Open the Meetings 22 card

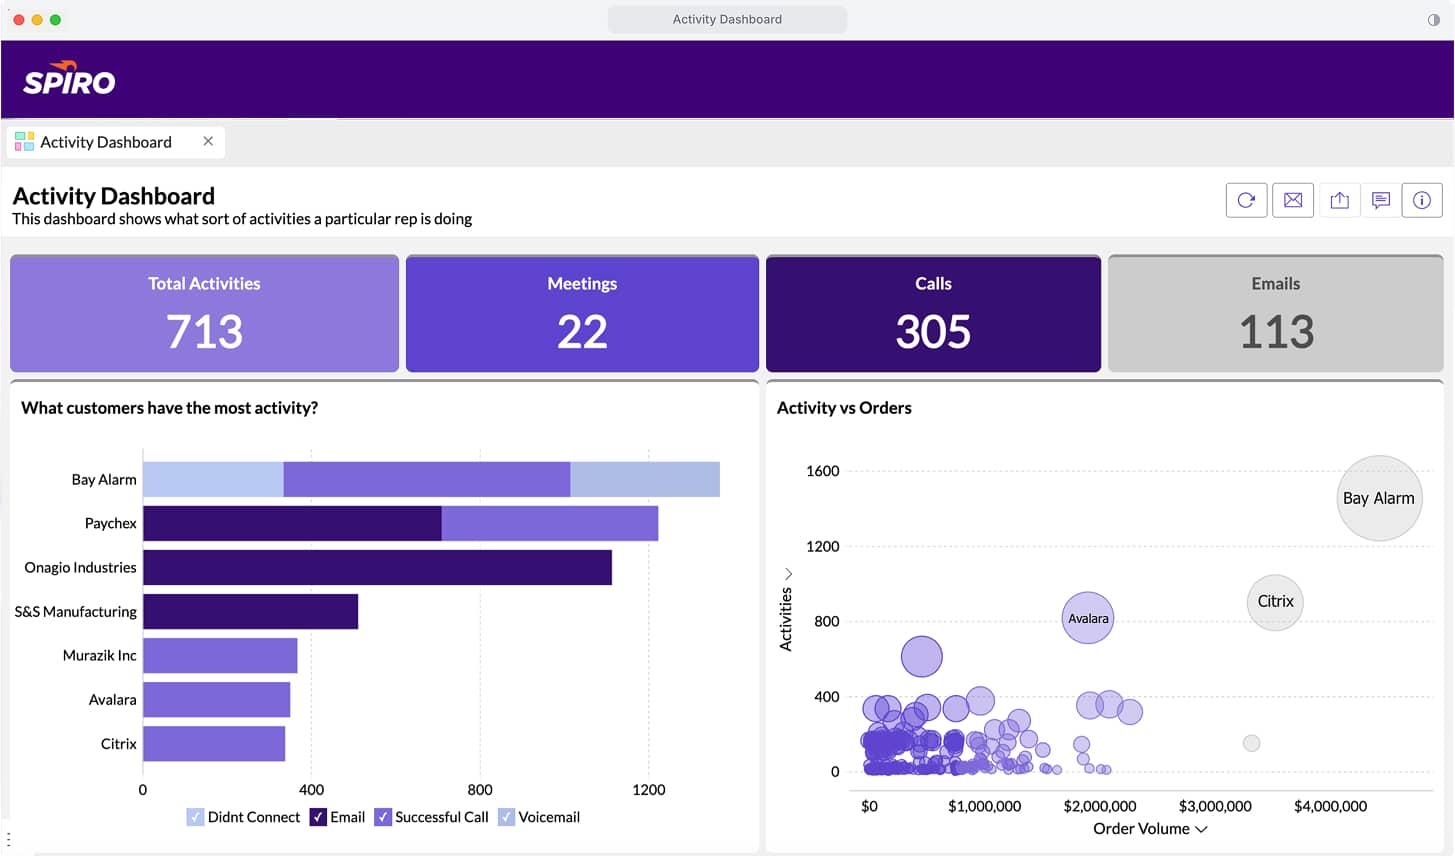582,314
